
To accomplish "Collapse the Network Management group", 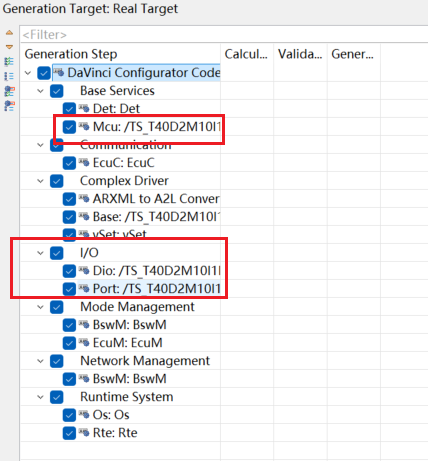I will coord(41,361).
